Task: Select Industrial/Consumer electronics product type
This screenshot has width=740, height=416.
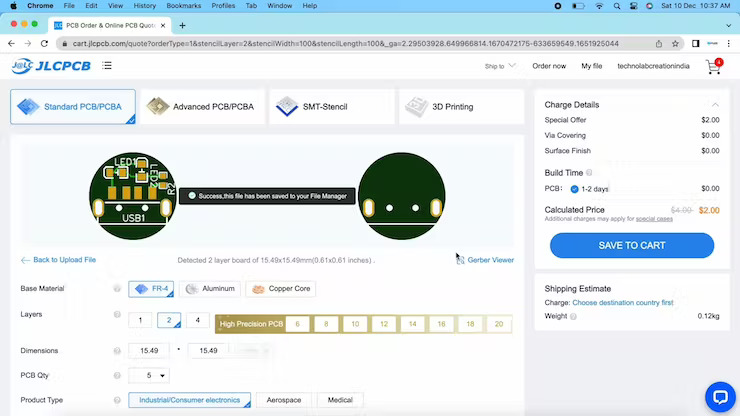Action: 189,400
